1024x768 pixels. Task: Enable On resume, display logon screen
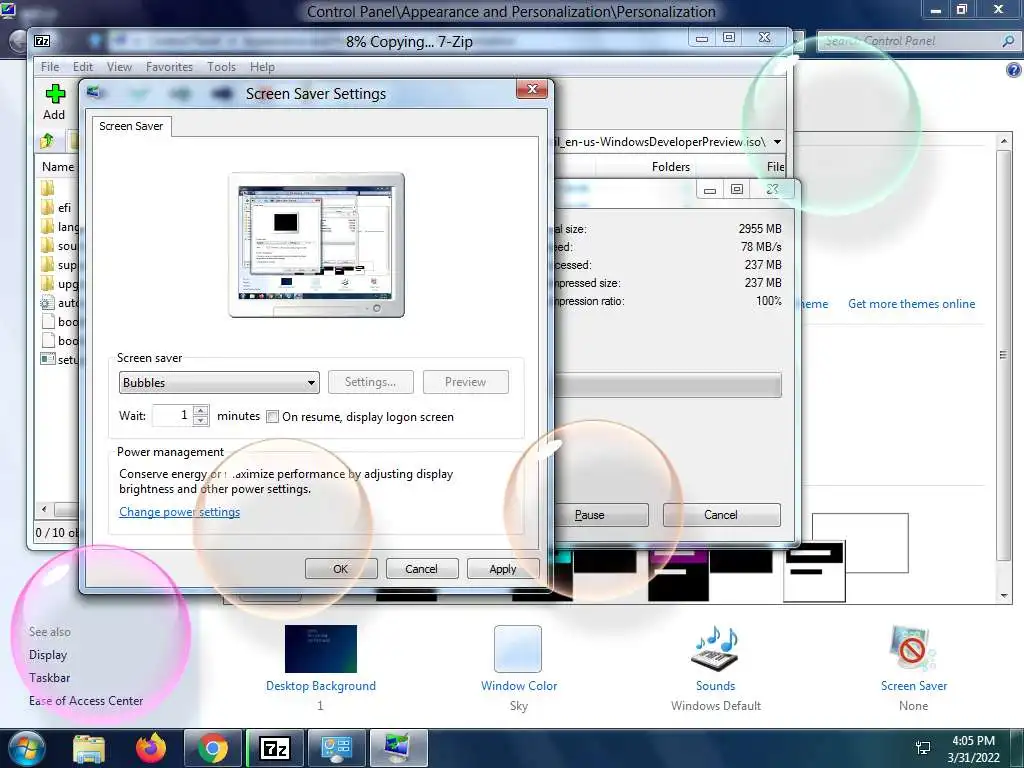point(273,417)
